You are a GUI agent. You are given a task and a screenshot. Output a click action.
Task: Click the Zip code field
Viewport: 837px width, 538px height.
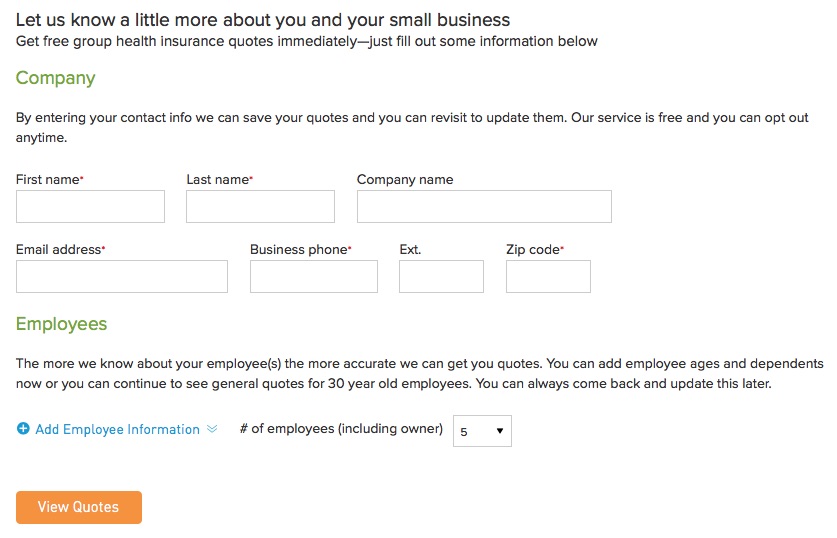point(548,276)
